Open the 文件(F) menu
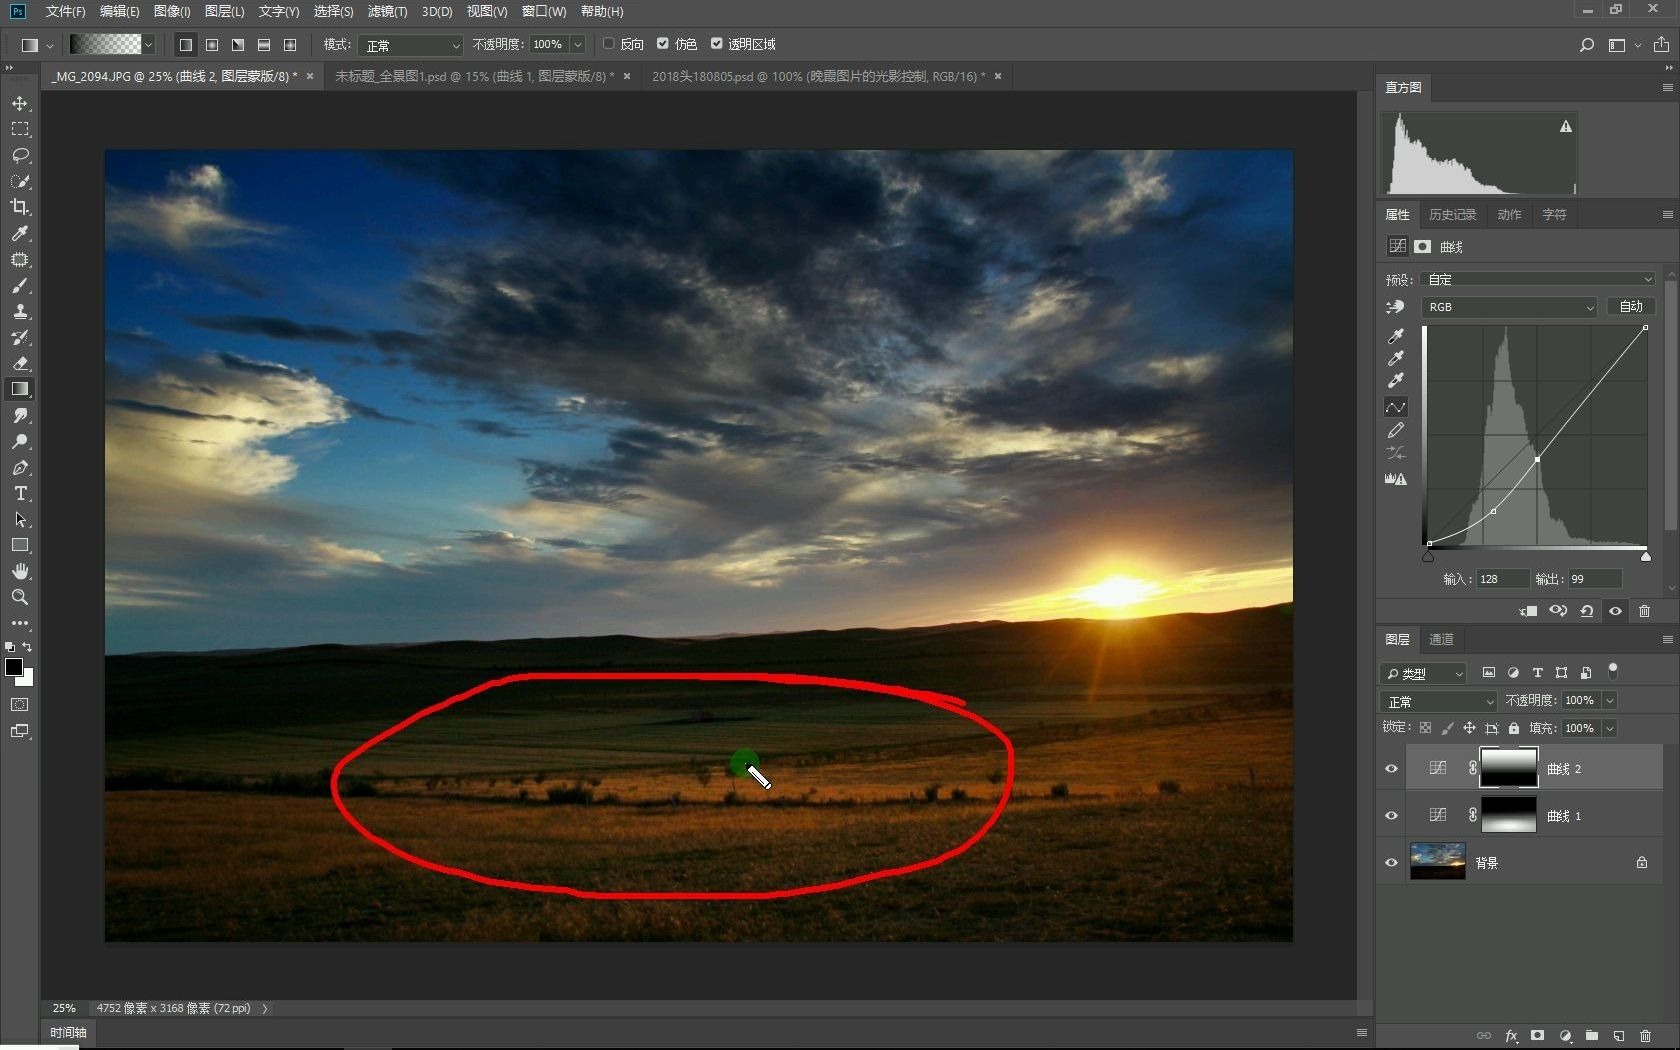 coord(65,11)
